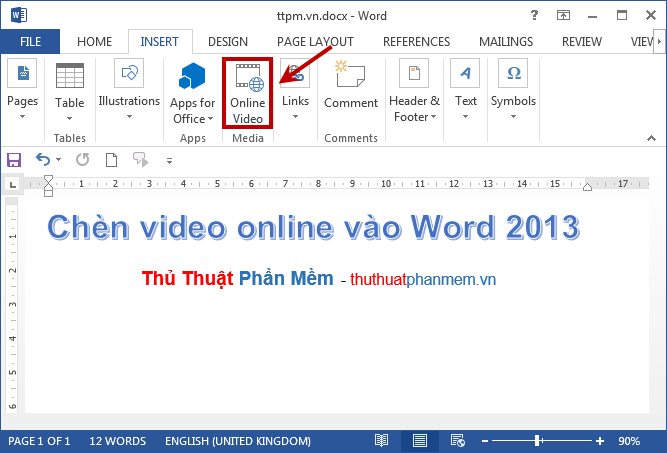
Task: Click the 12 WORDS count in status bar
Action: 117,441
